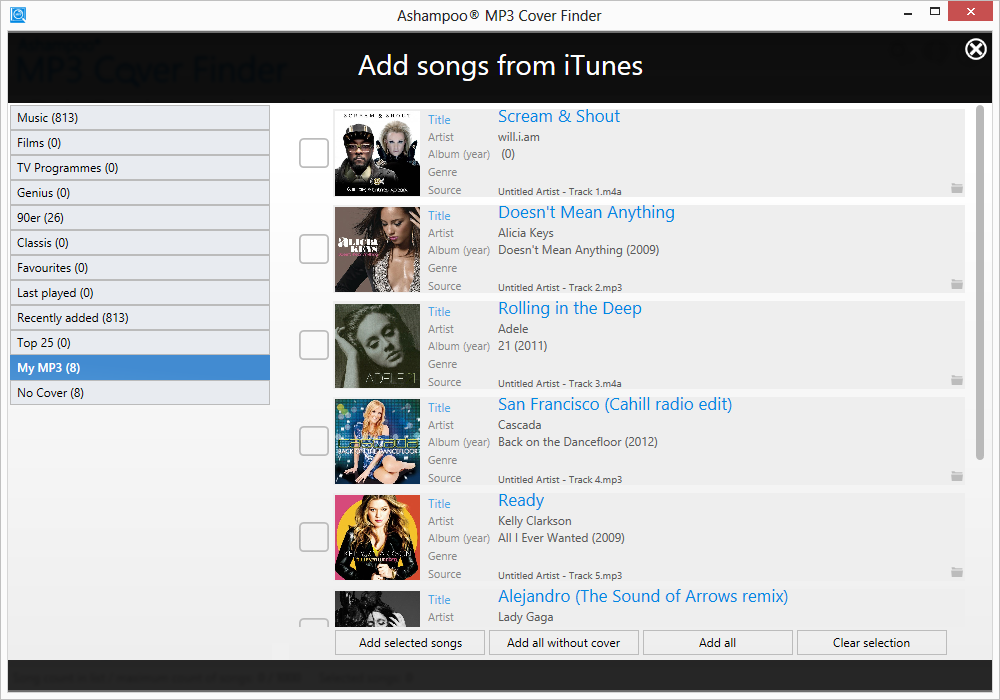Click the Scream & Shout cover thumbnail

[378, 153]
